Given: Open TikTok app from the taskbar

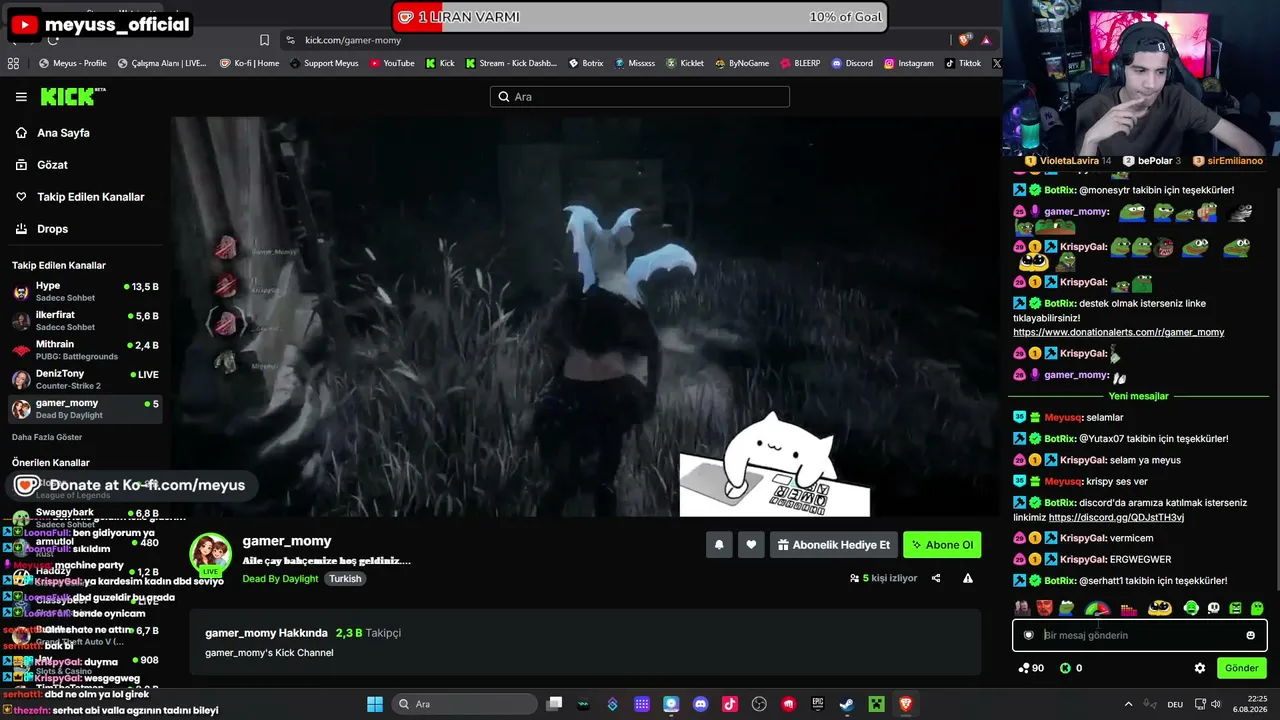Looking at the screenshot, I should 730,704.
